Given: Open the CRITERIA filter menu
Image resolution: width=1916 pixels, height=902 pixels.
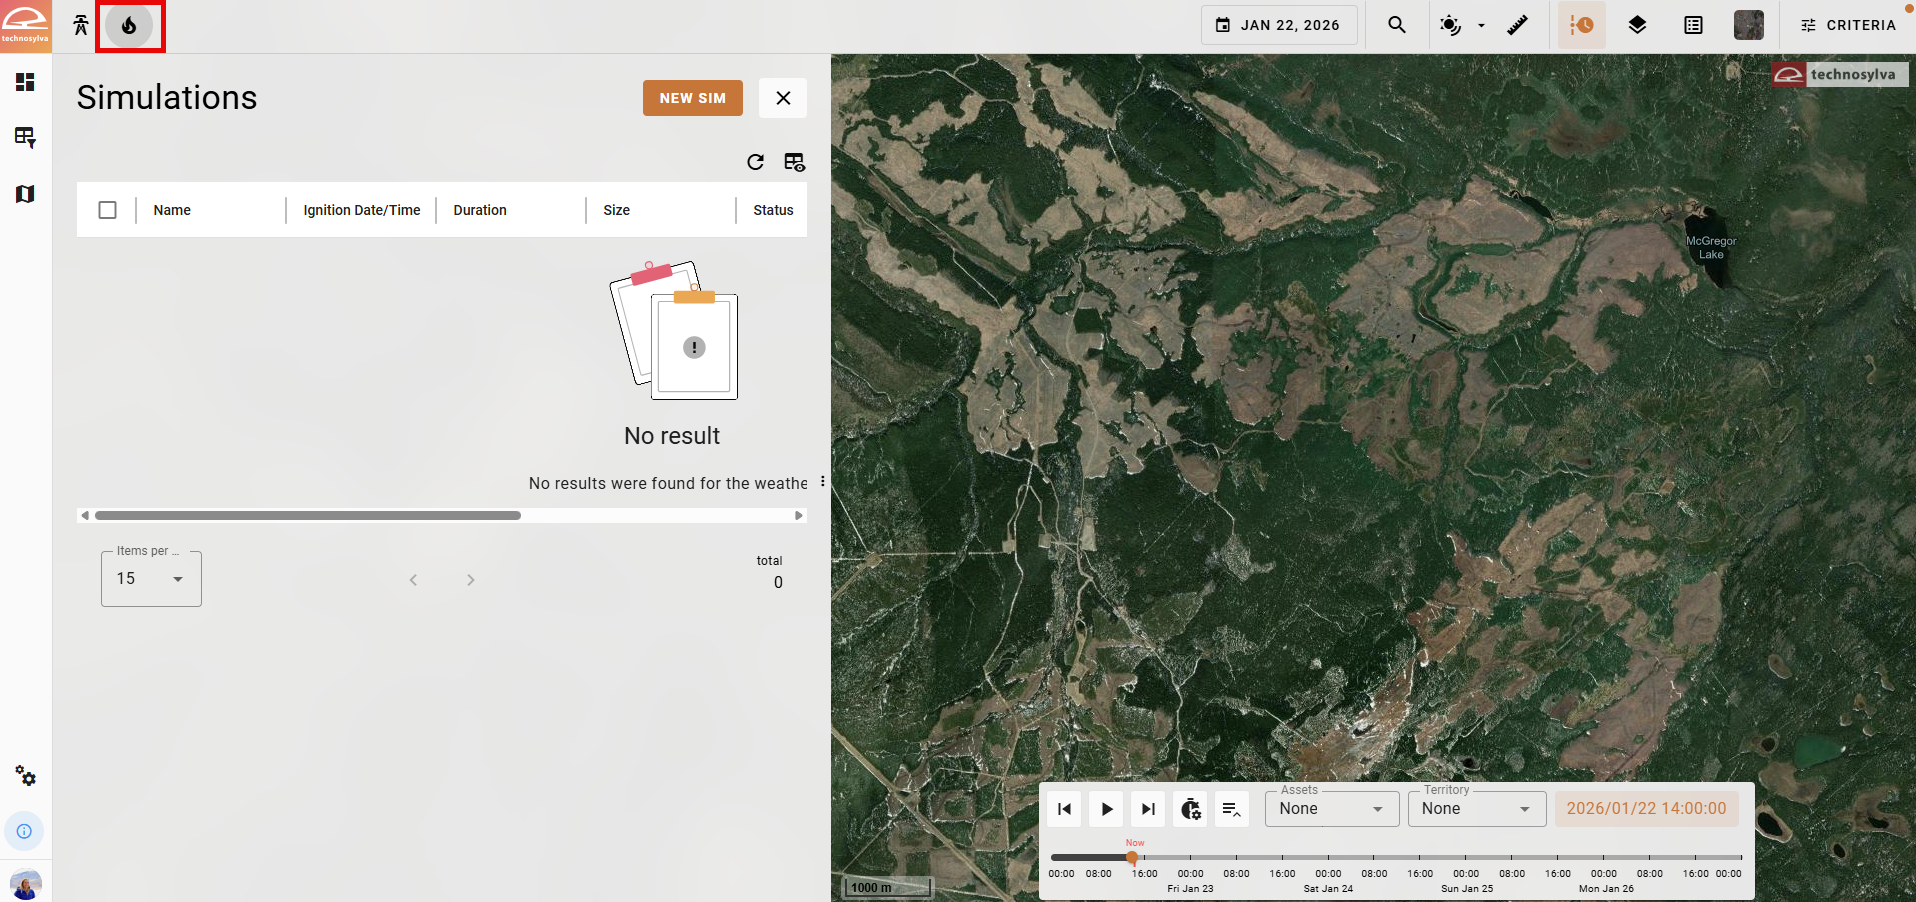Looking at the screenshot, I should 1848,25.
